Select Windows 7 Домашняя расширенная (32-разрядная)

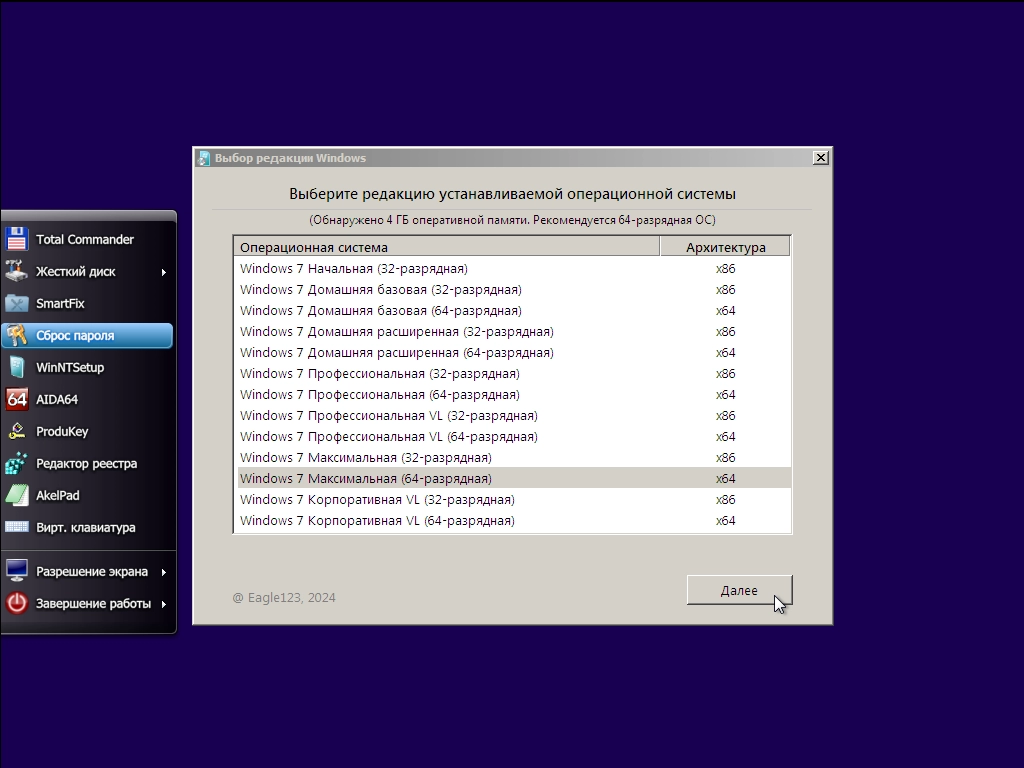tap(513, 331)
